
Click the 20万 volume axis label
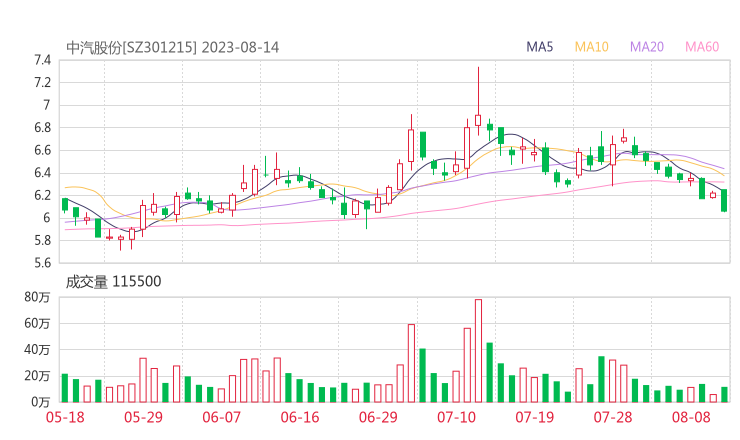(x=37, y=376)
